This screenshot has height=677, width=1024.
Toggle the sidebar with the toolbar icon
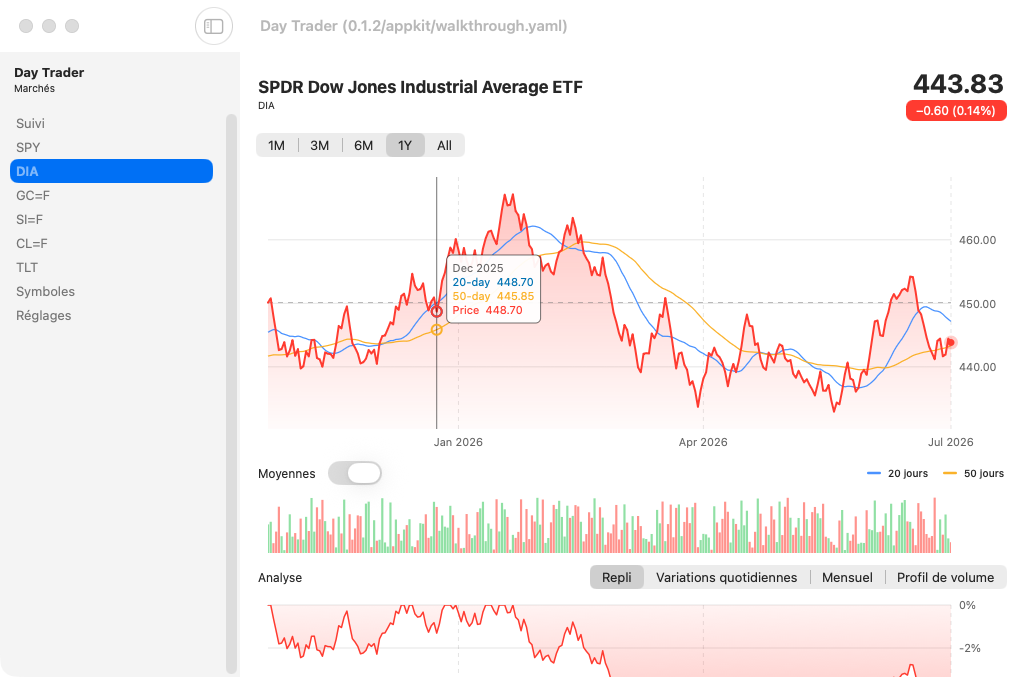214,26
